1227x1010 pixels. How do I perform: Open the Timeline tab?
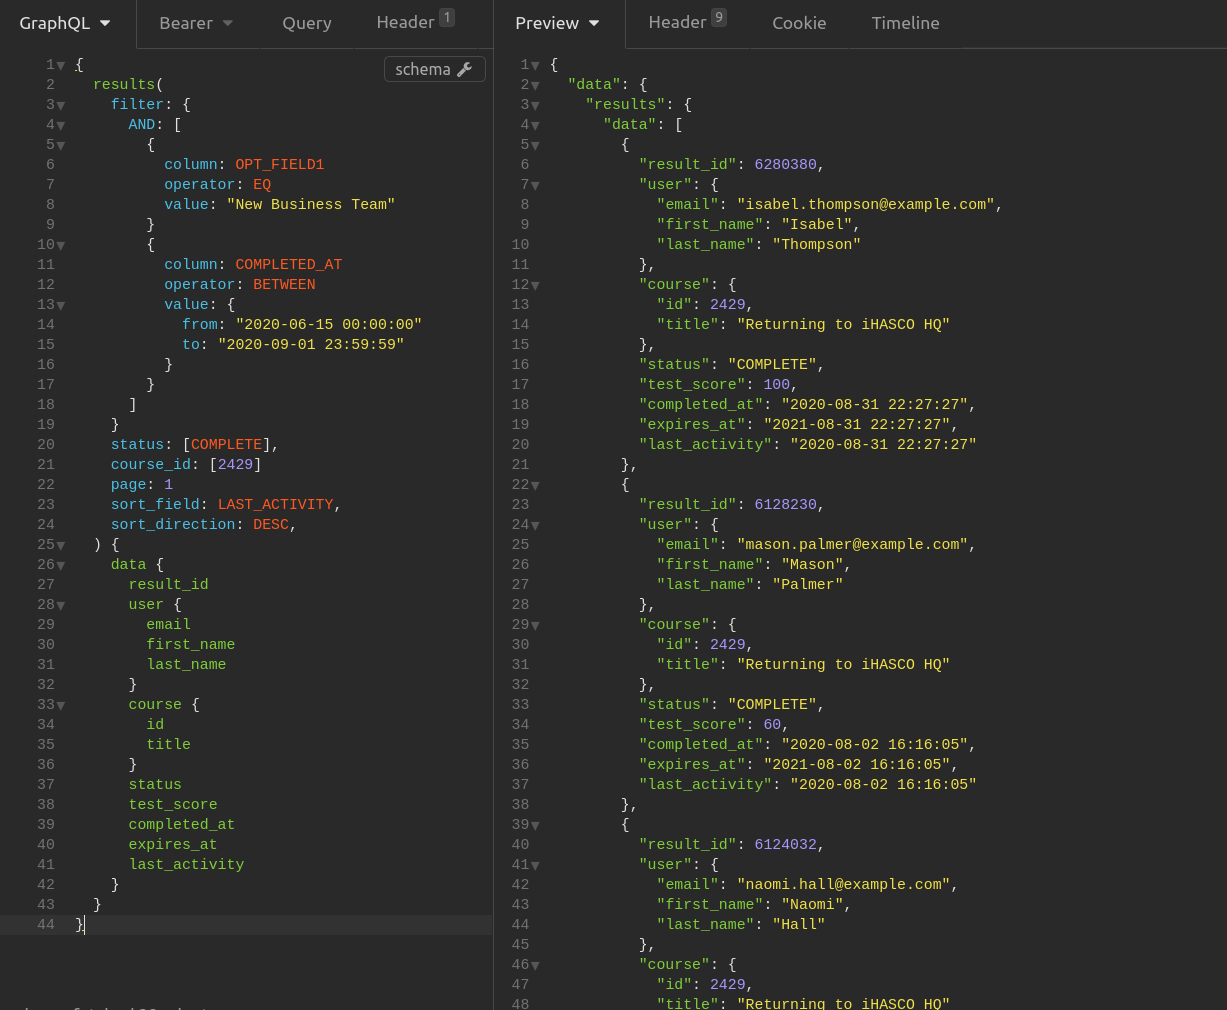point(905,23)
